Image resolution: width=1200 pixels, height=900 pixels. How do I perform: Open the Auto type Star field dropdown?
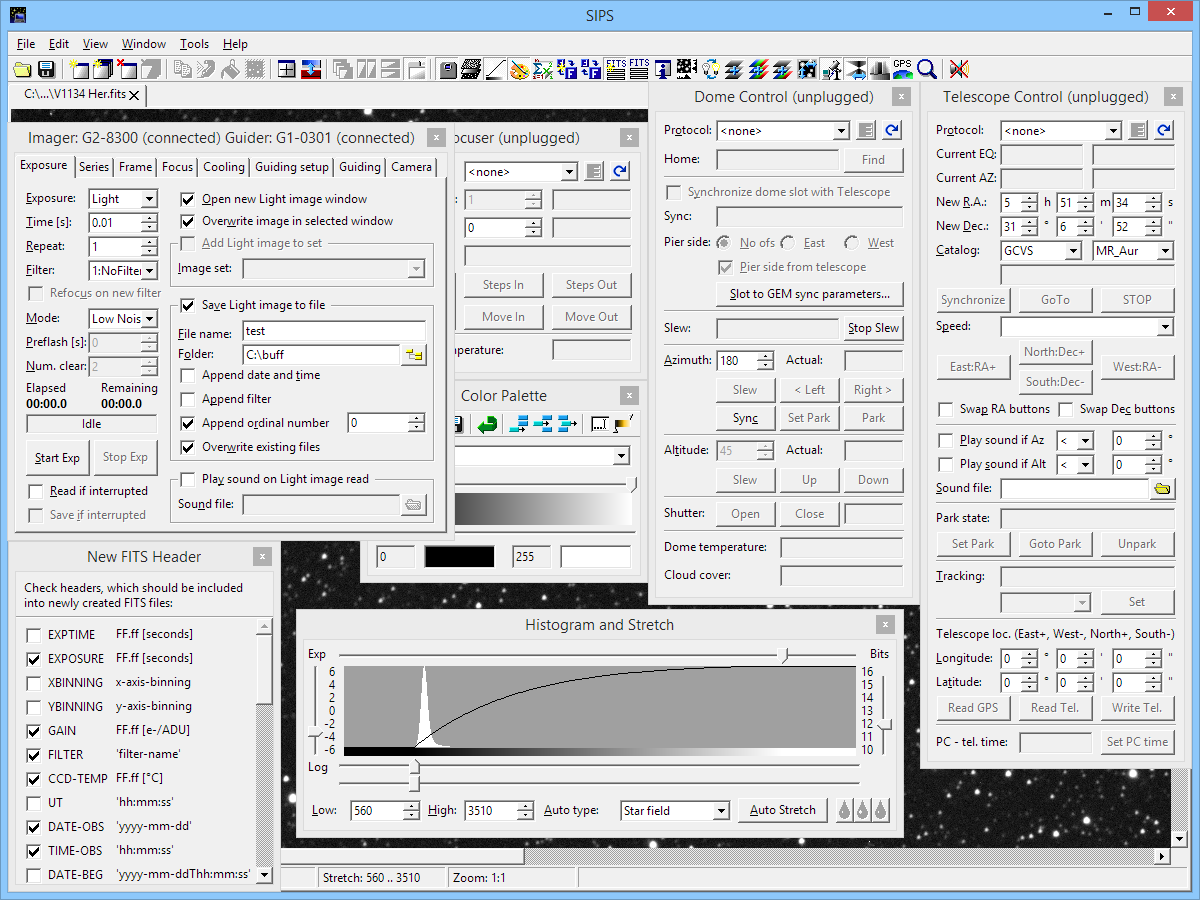[720, 811]
